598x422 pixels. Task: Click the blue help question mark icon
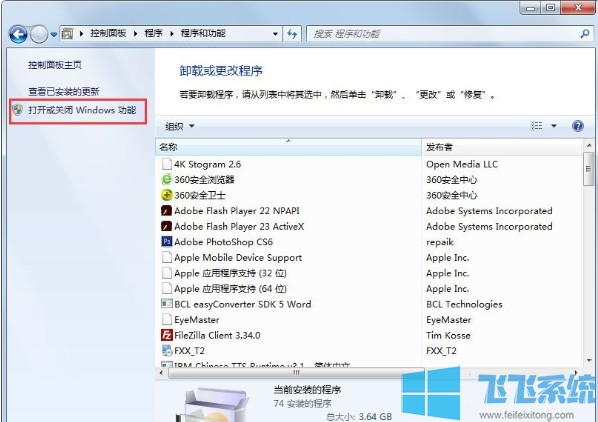click(578, 125)
